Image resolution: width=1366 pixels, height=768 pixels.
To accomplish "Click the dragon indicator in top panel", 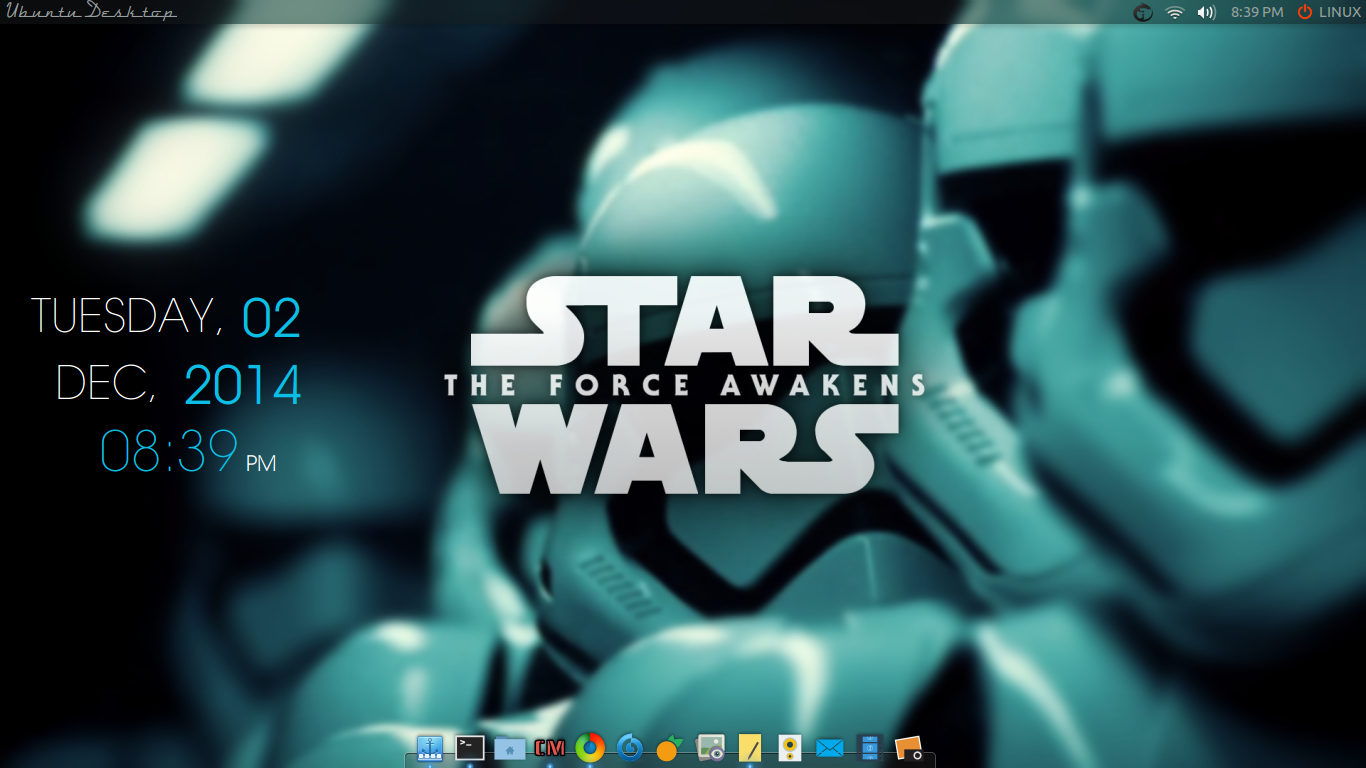I will [x=1143, y=12].
